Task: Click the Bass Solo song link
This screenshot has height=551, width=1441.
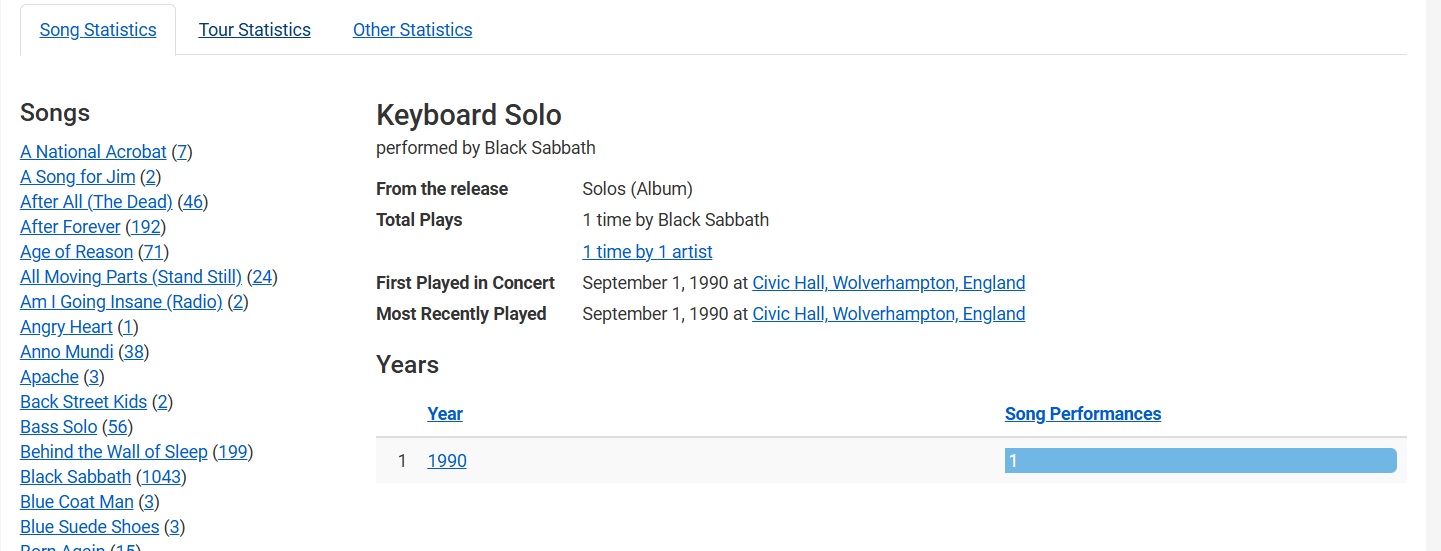Action: (58, 427)
